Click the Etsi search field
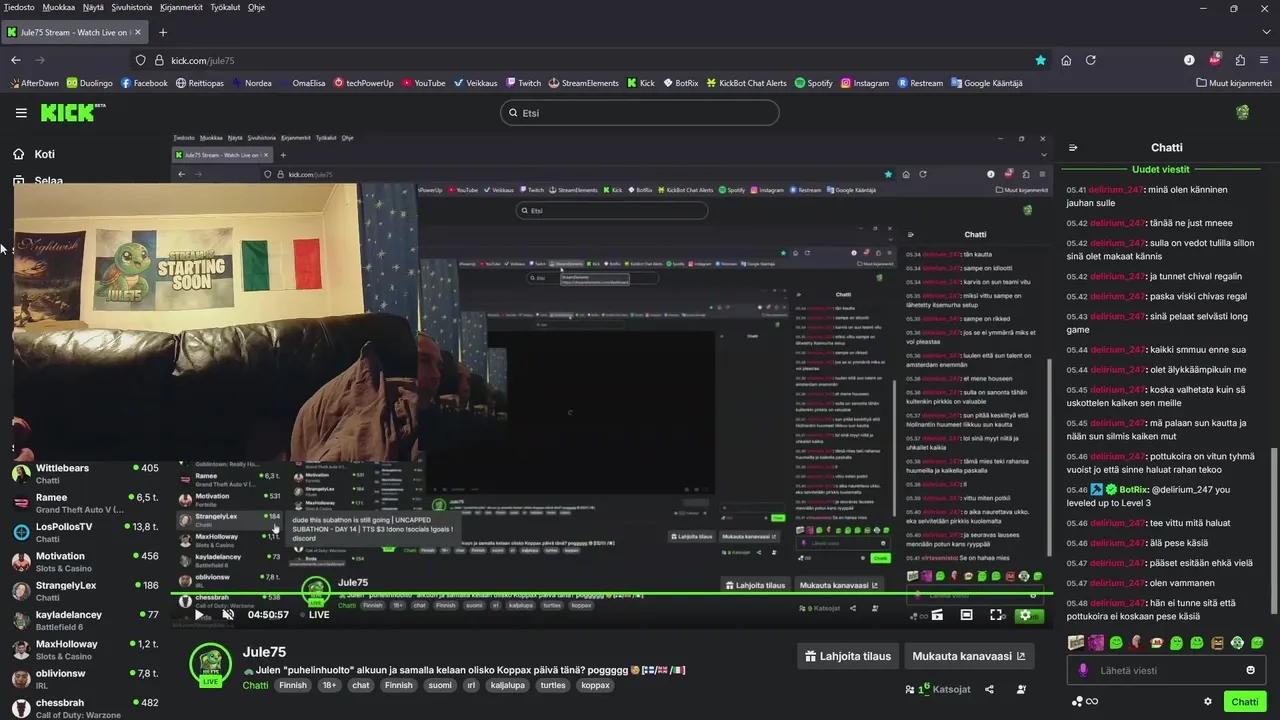This screenshot has height=720, width=1280. 640,113
